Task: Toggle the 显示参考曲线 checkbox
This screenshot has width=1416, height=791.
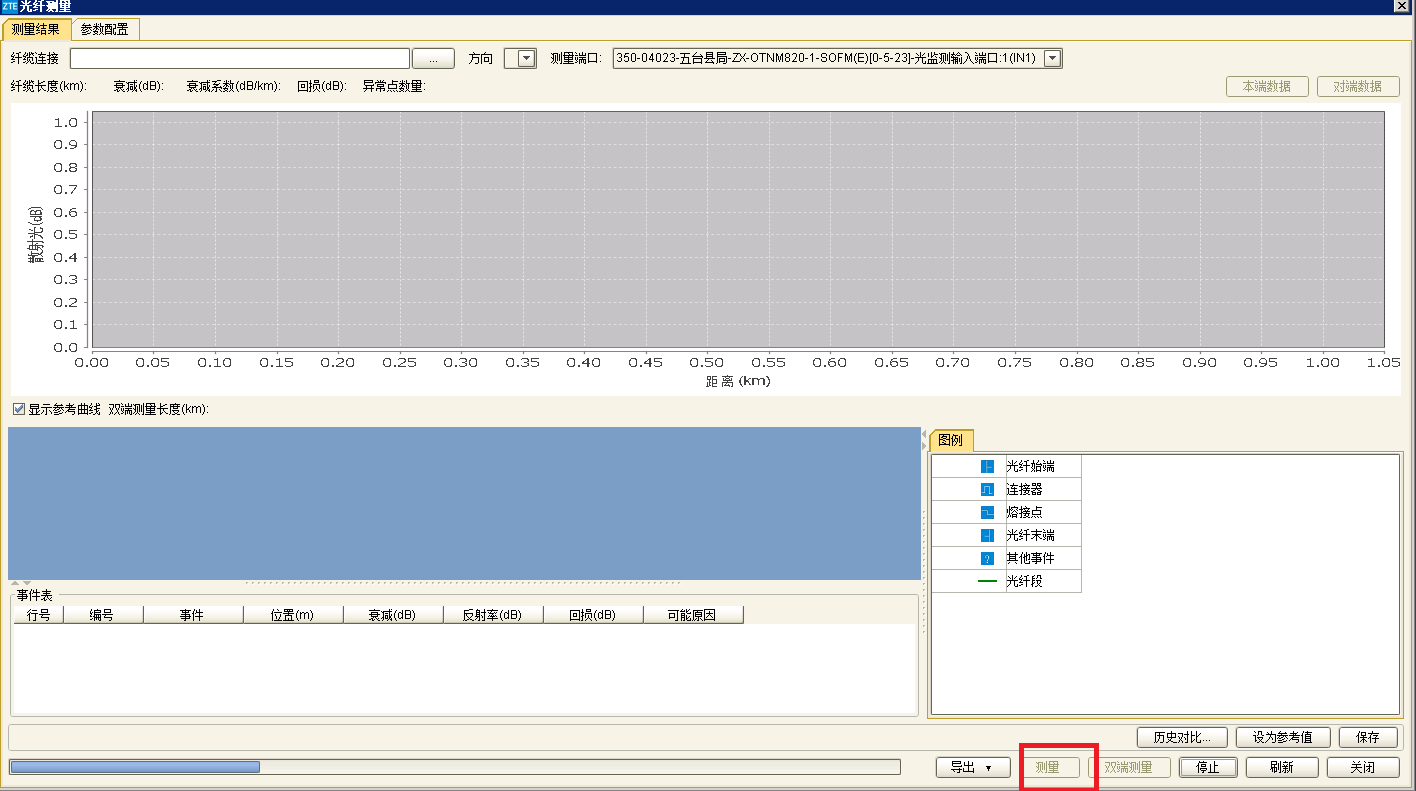Action: click(x=19, y=409)
